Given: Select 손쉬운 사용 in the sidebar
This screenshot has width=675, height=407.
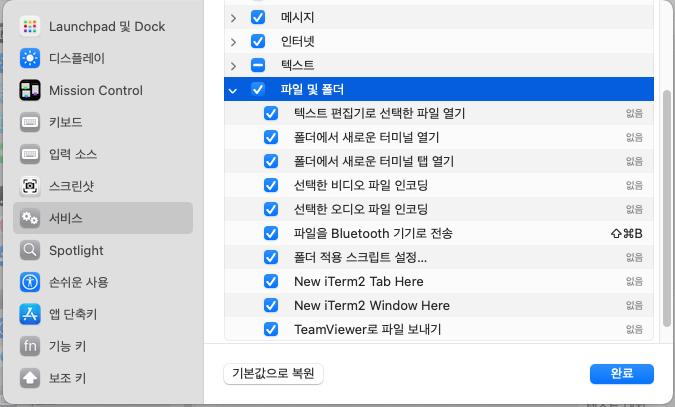Looking at the screenshot, I should tap(103, 282).
